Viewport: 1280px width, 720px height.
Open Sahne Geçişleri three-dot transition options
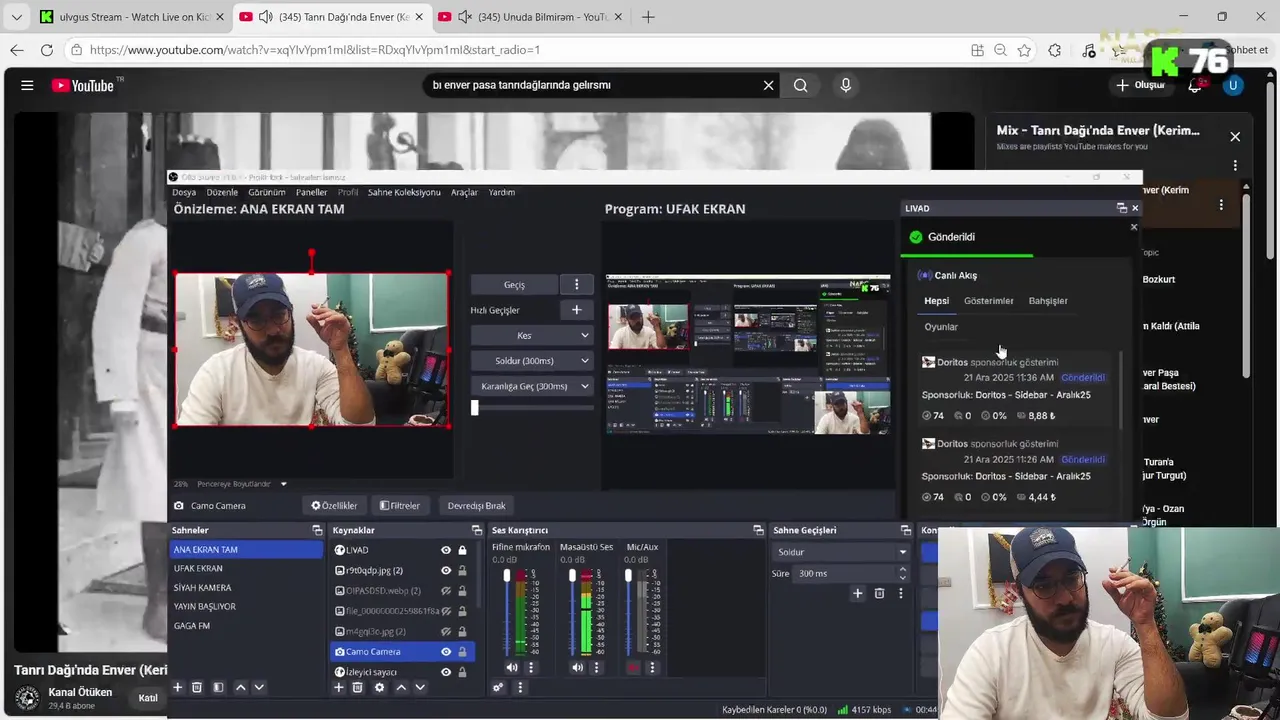point(900,593)
